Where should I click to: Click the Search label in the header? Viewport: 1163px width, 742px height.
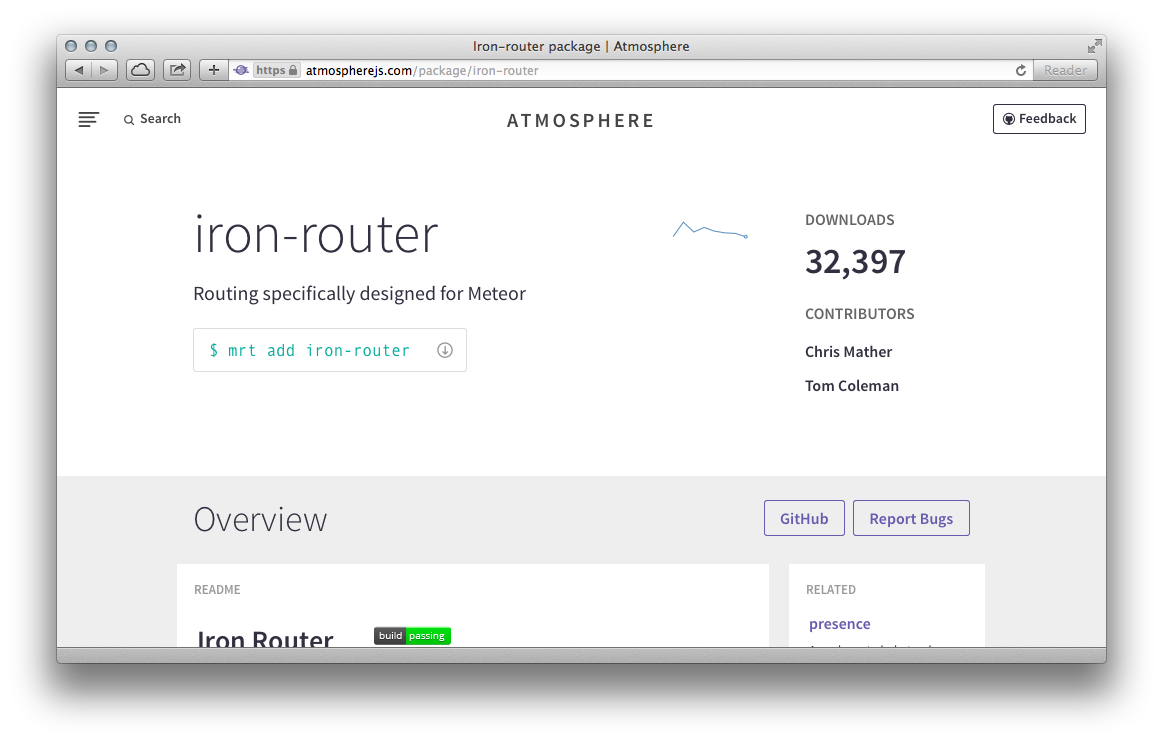click(x=160, y=119)
